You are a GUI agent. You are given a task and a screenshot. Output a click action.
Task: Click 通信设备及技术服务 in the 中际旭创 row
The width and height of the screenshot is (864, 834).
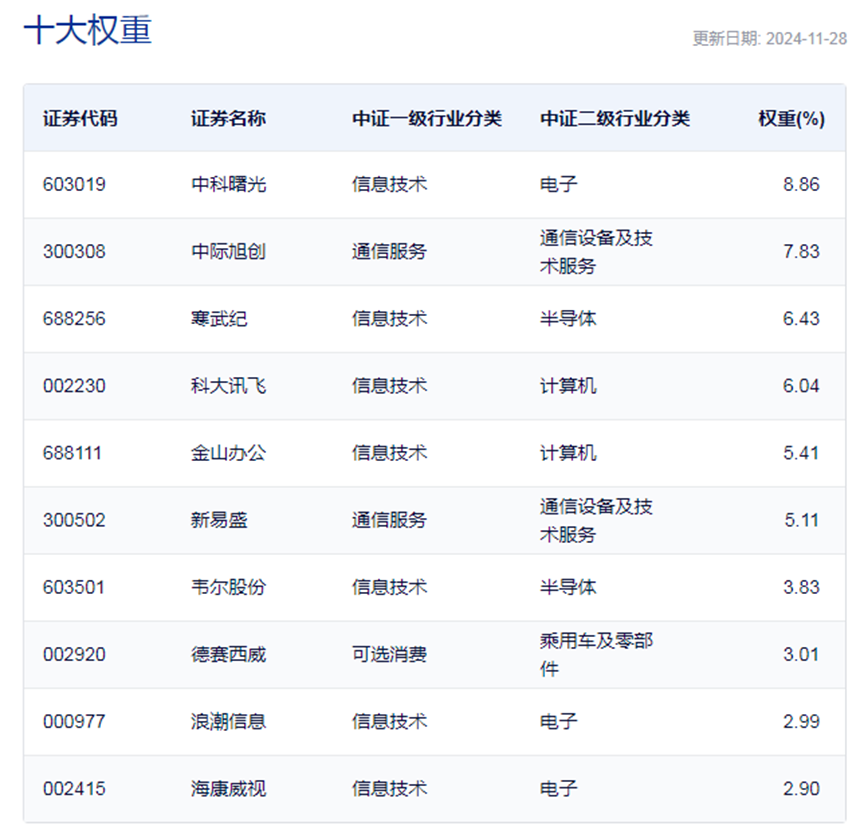coord(596,252)
